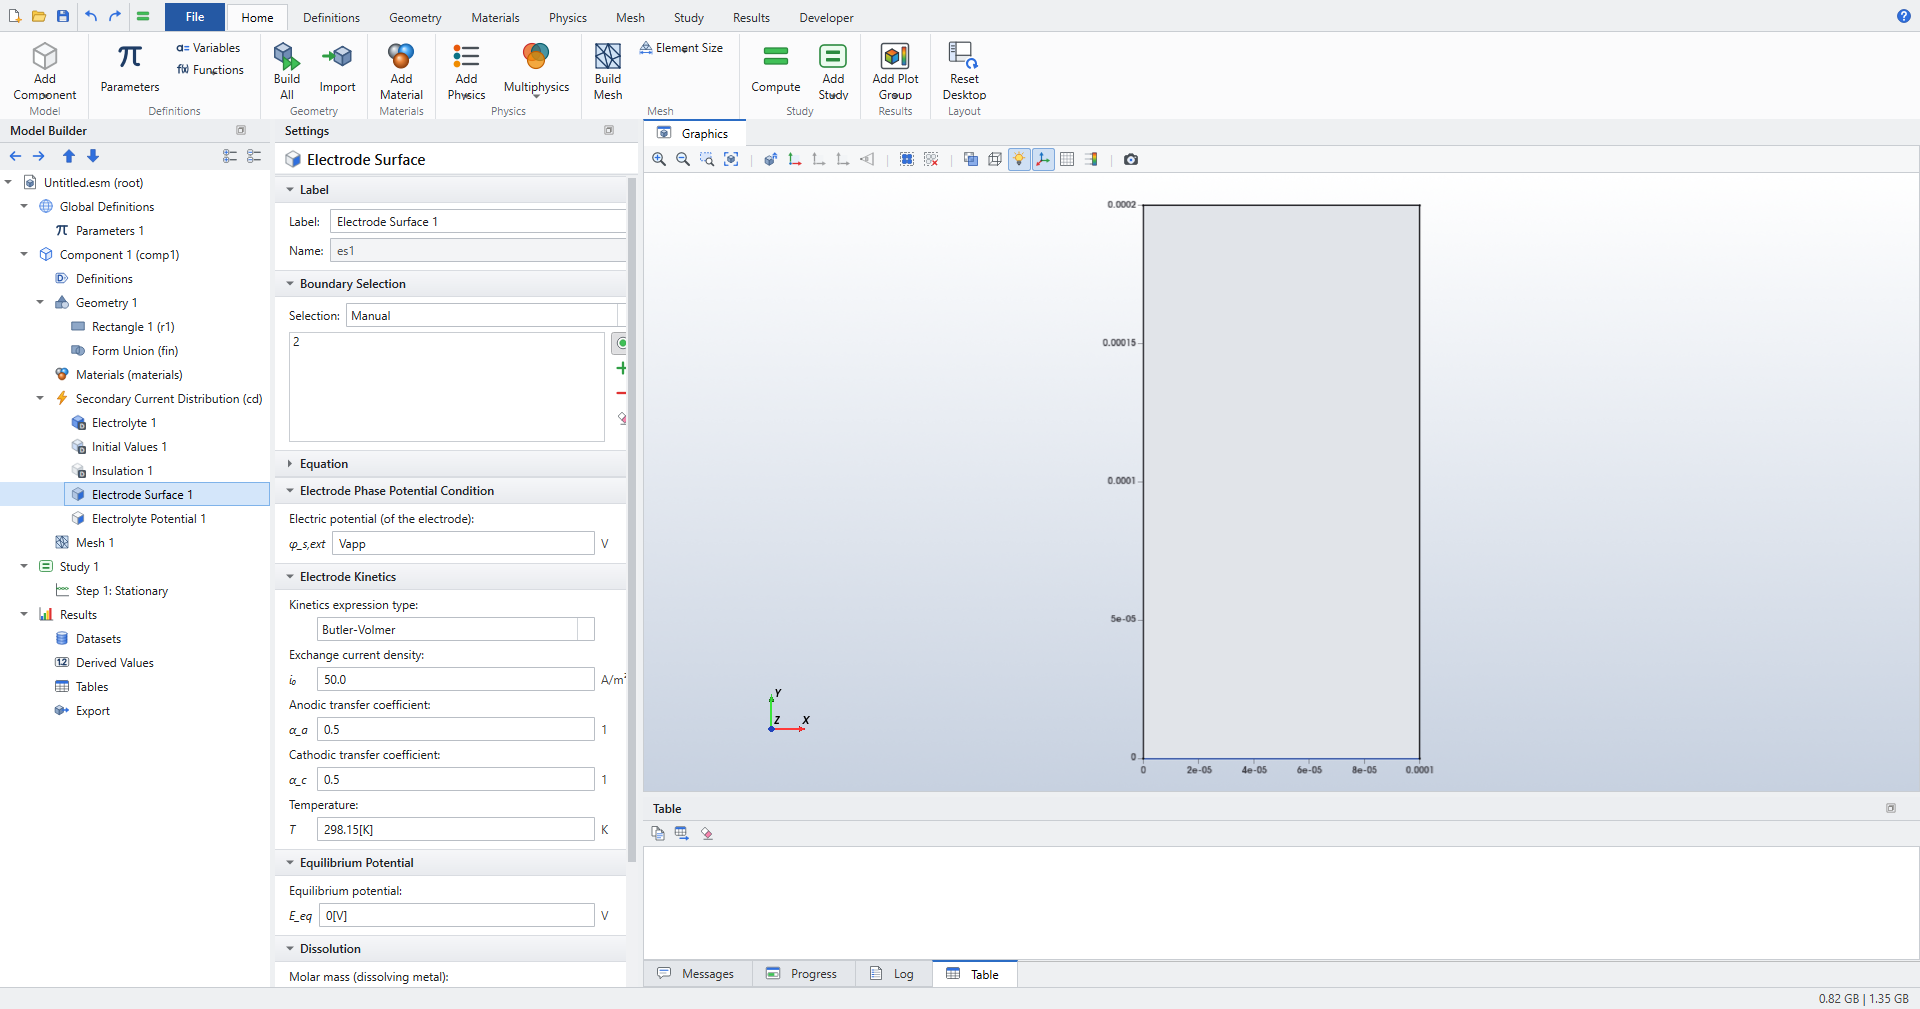
Task: Open the File menu
Action: 195,17
